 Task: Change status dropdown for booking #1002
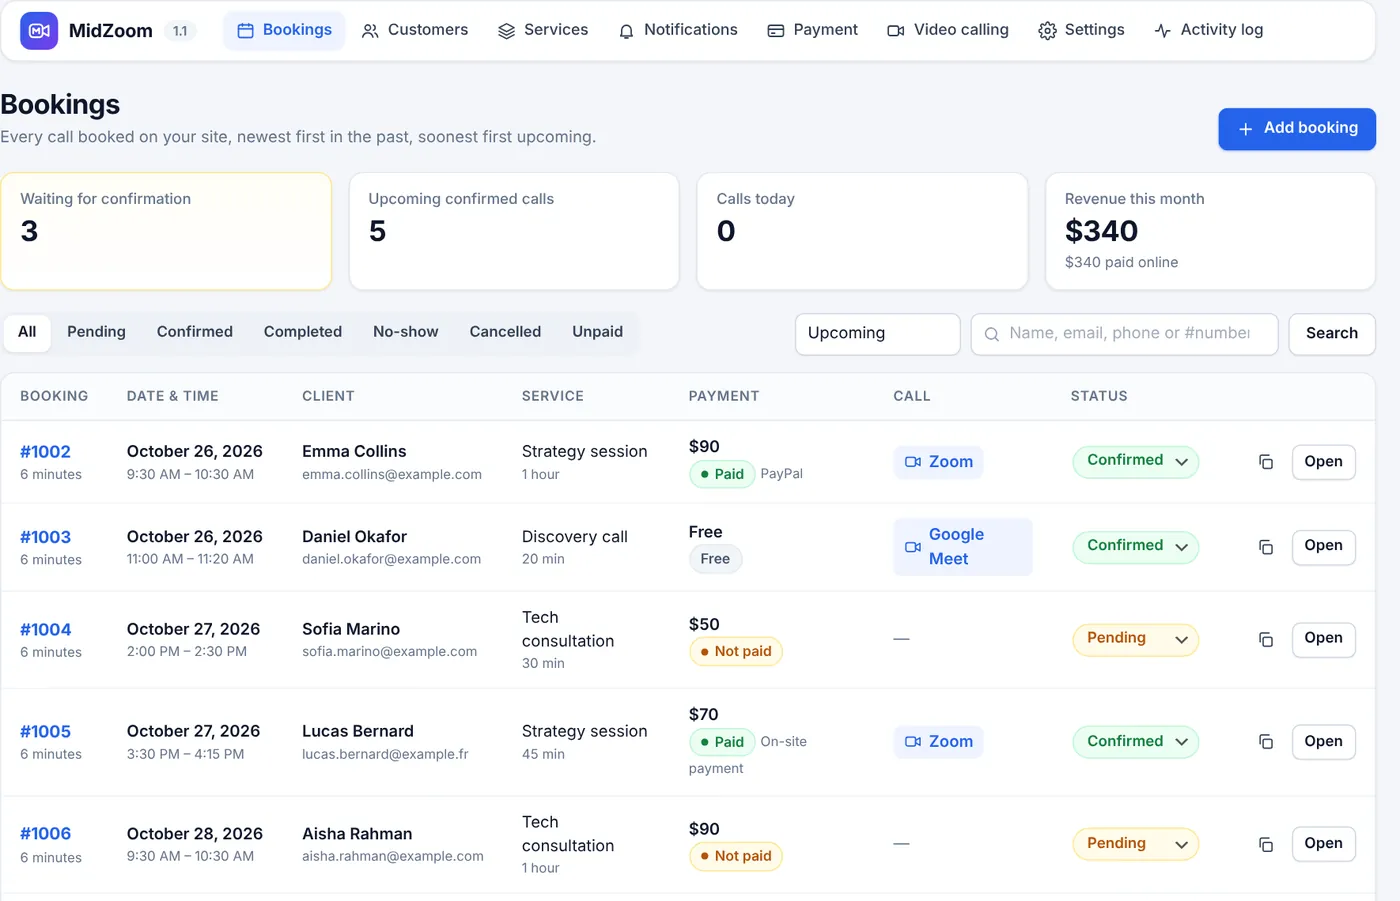(1136, 461)
